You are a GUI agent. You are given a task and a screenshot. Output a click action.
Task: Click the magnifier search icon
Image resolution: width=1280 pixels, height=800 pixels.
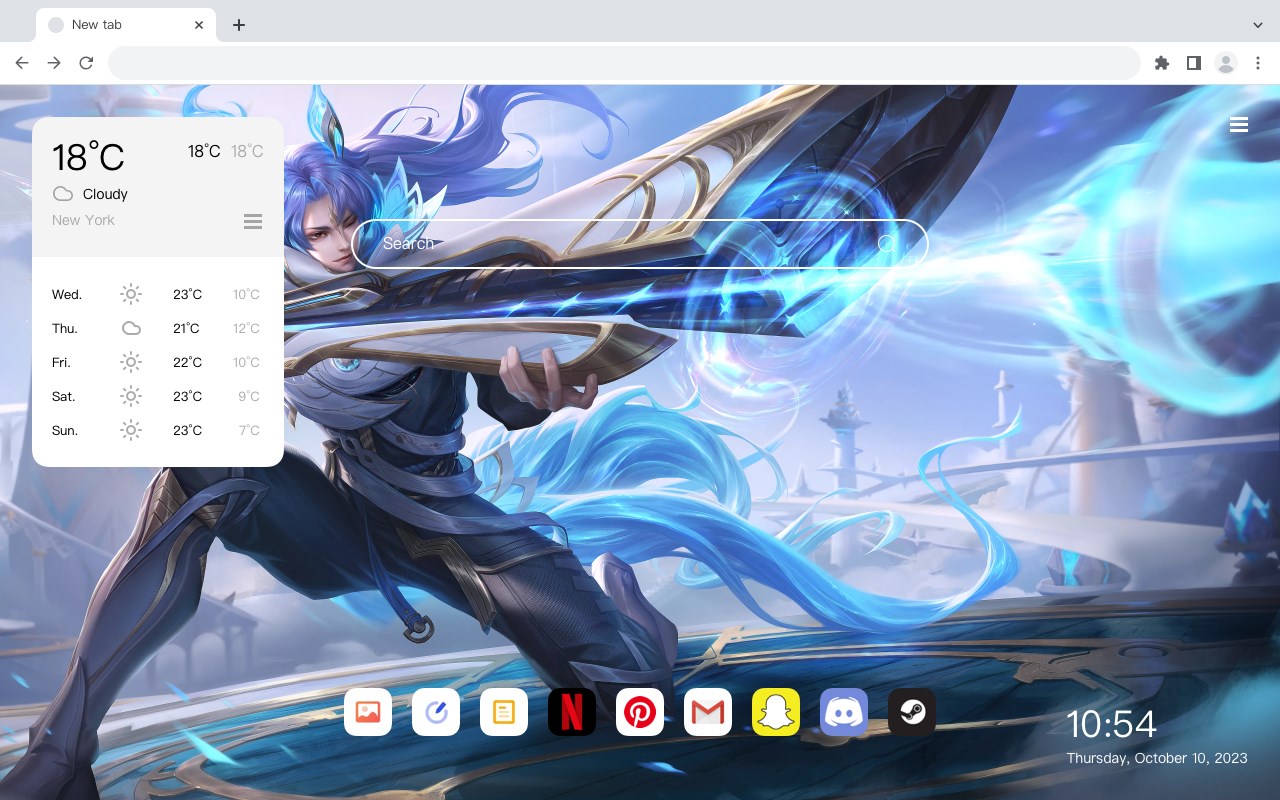(x=887, y=244)
